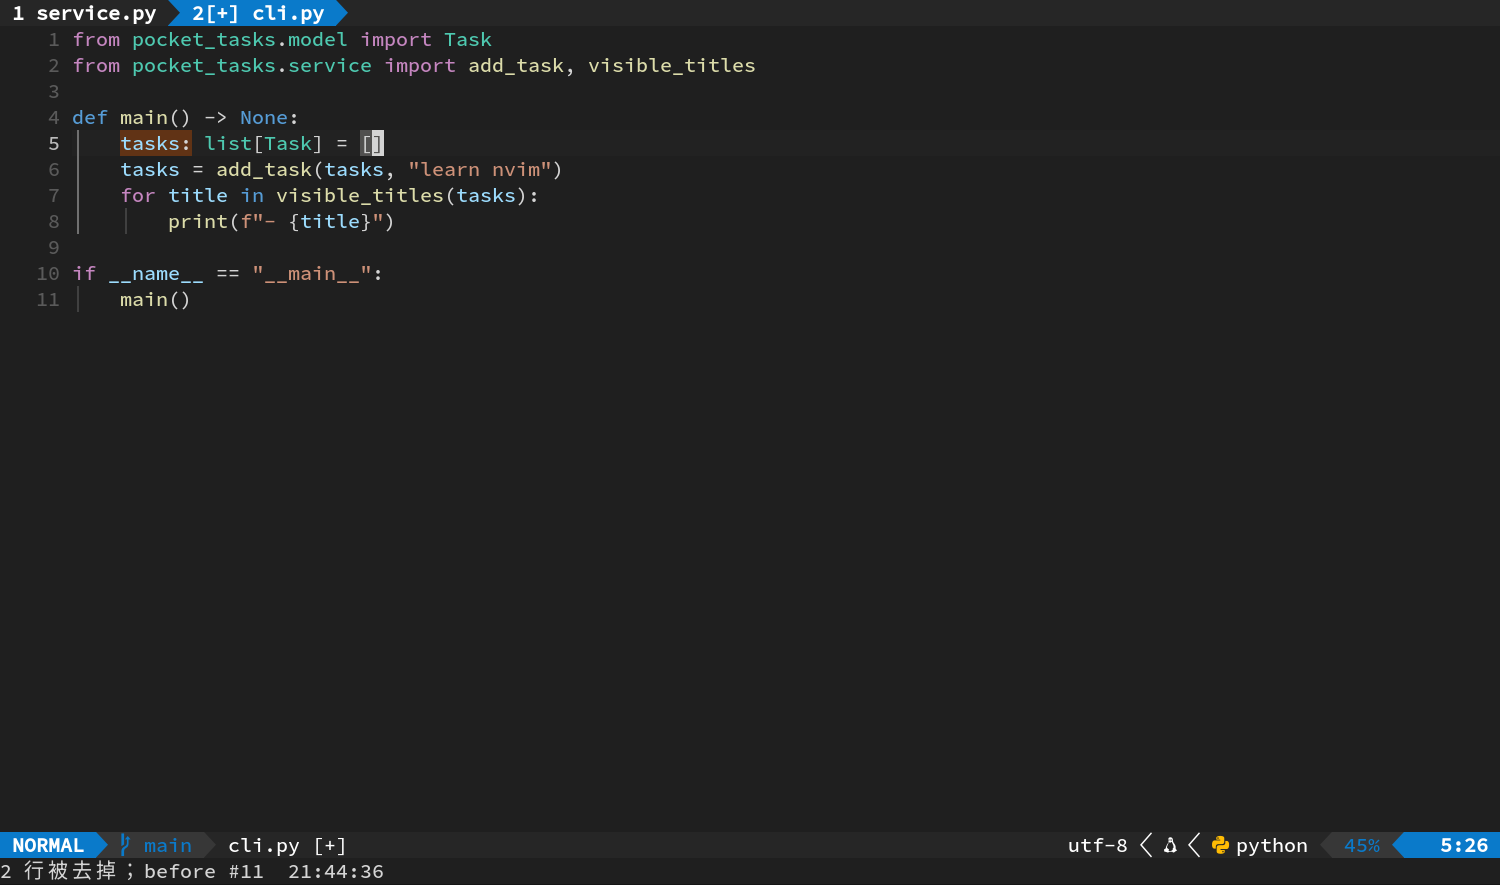
Task: Click 'visible_titles' in the import on line 2
Action: pos(672,65)
